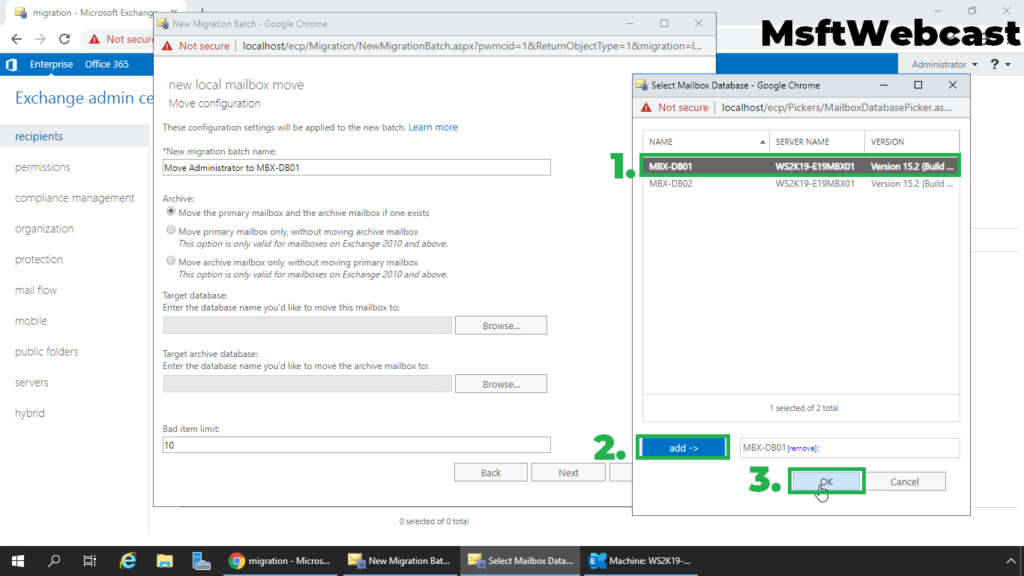Launch Internet Explorer from the taskbar
The width and height of the screenshot is (1024, 576).
click(128, 560)
